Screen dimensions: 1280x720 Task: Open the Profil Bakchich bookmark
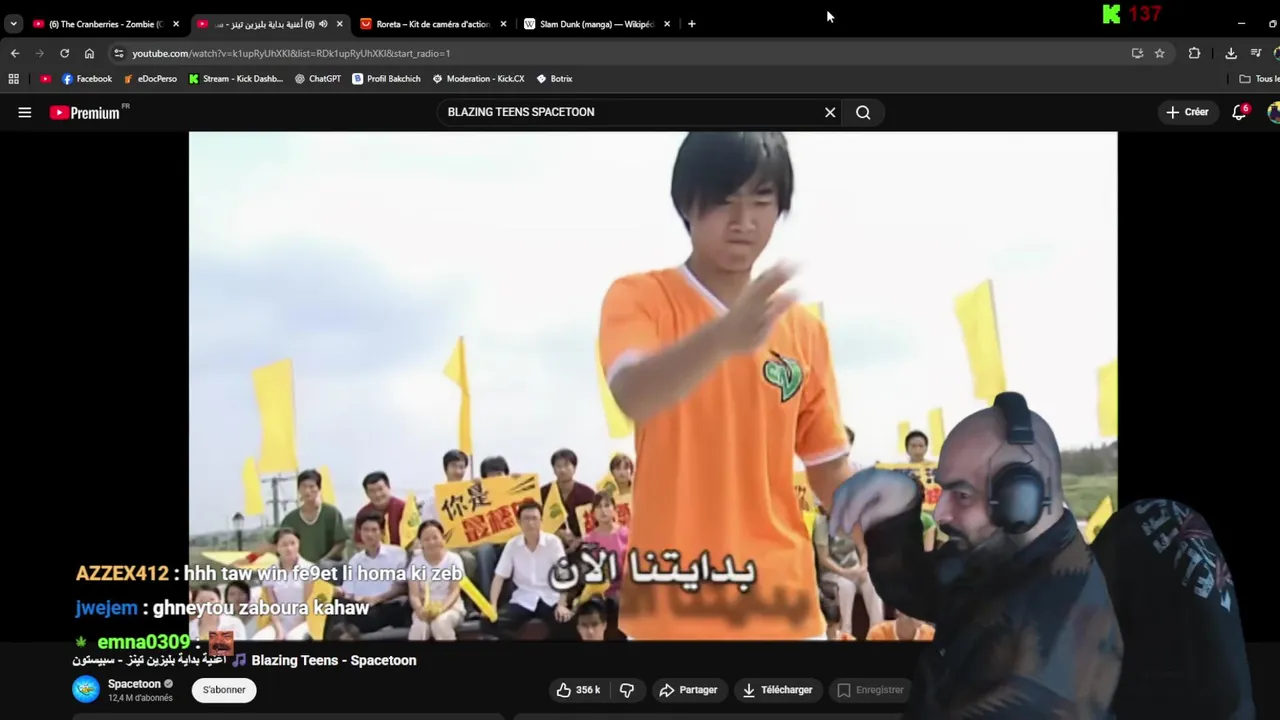(x=386, y=79)
